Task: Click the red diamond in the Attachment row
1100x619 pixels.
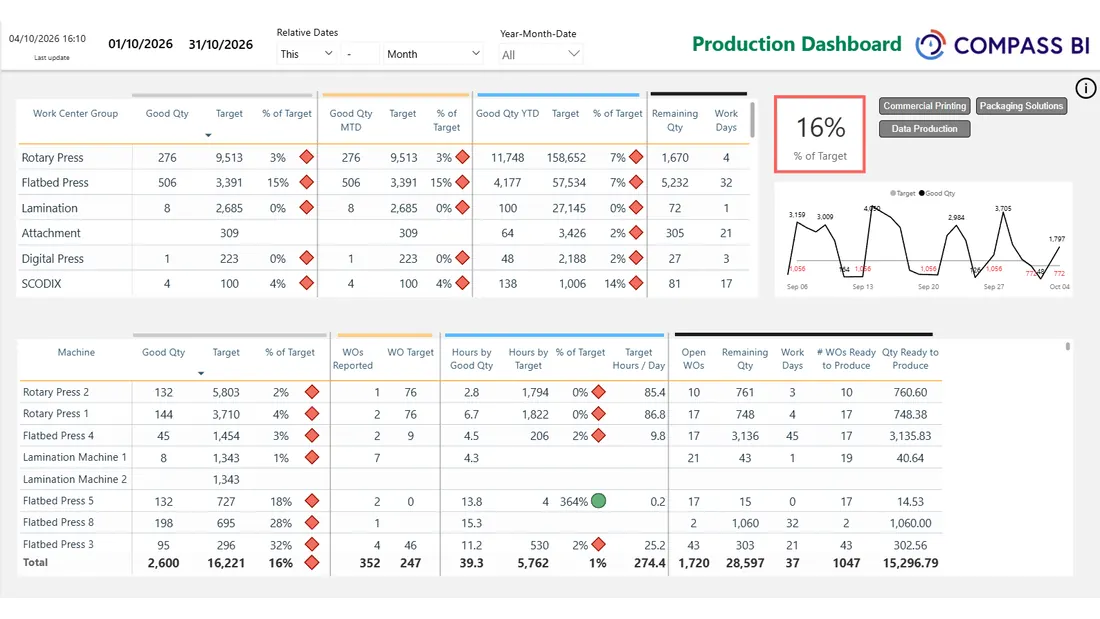Action: pyautogui.click(x=636, y=233)
